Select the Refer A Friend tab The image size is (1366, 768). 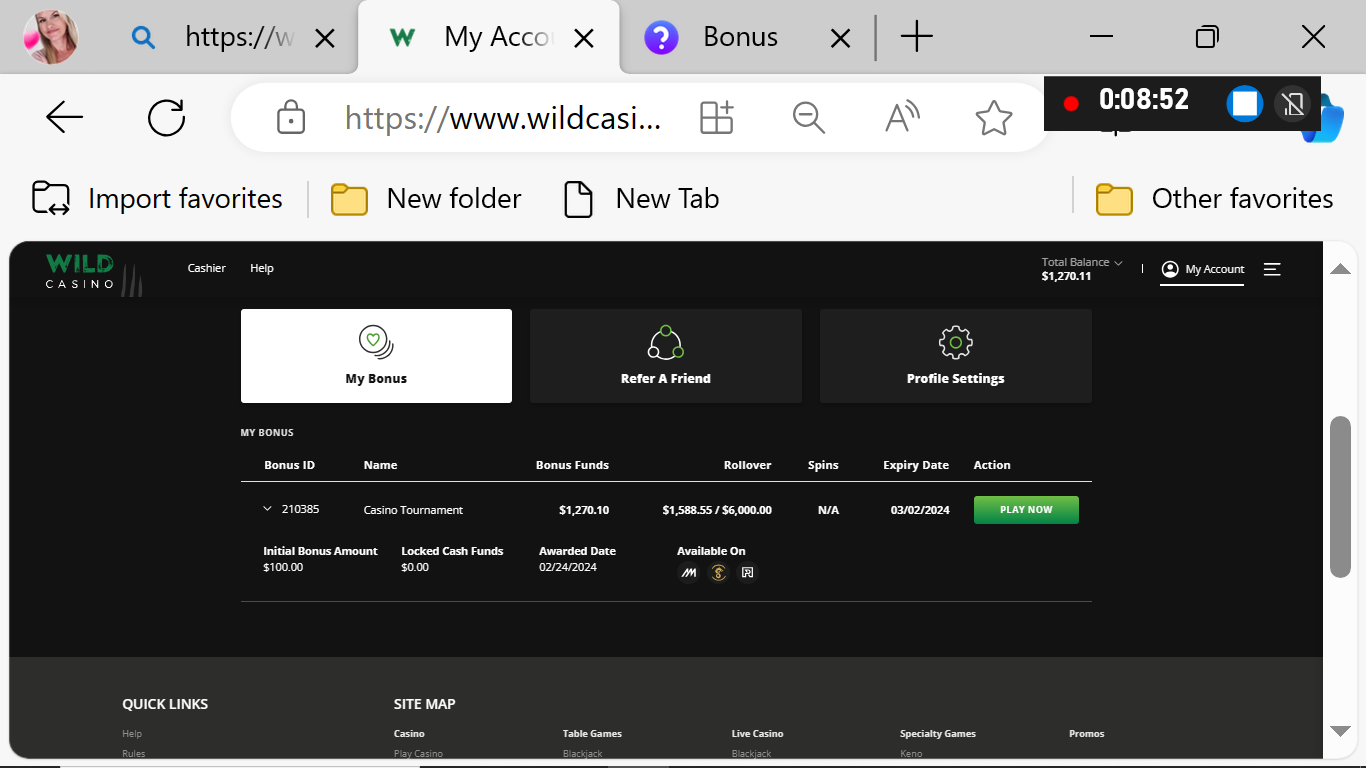[665, 356]
